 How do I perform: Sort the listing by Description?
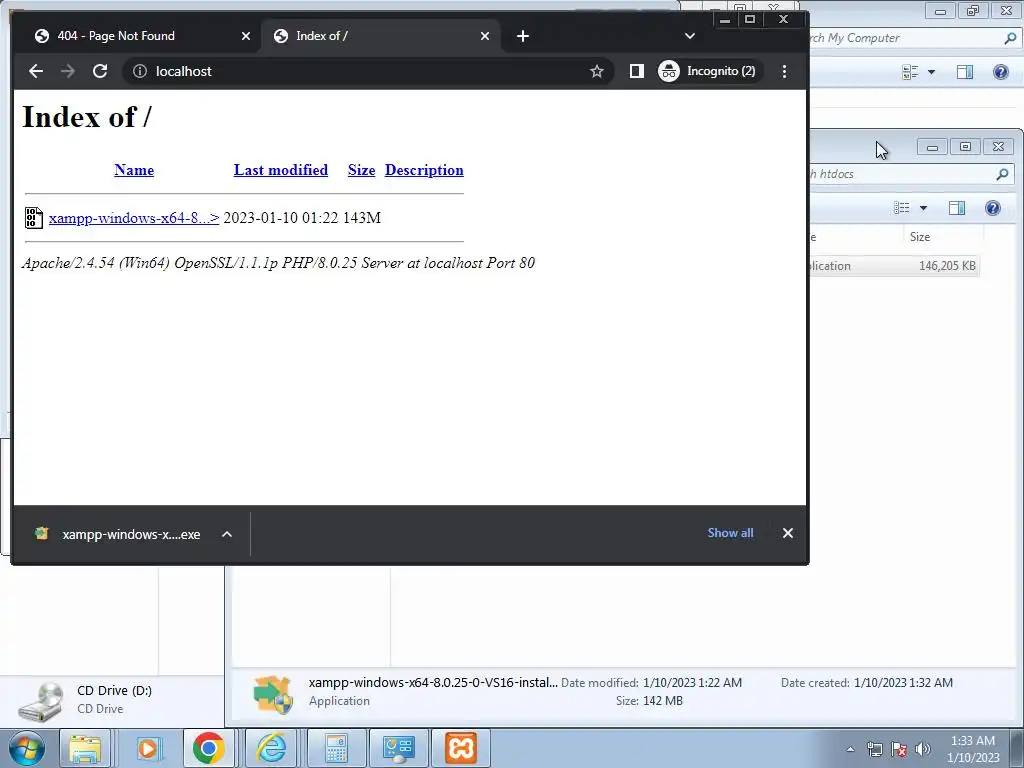click(x=424, y=170)
